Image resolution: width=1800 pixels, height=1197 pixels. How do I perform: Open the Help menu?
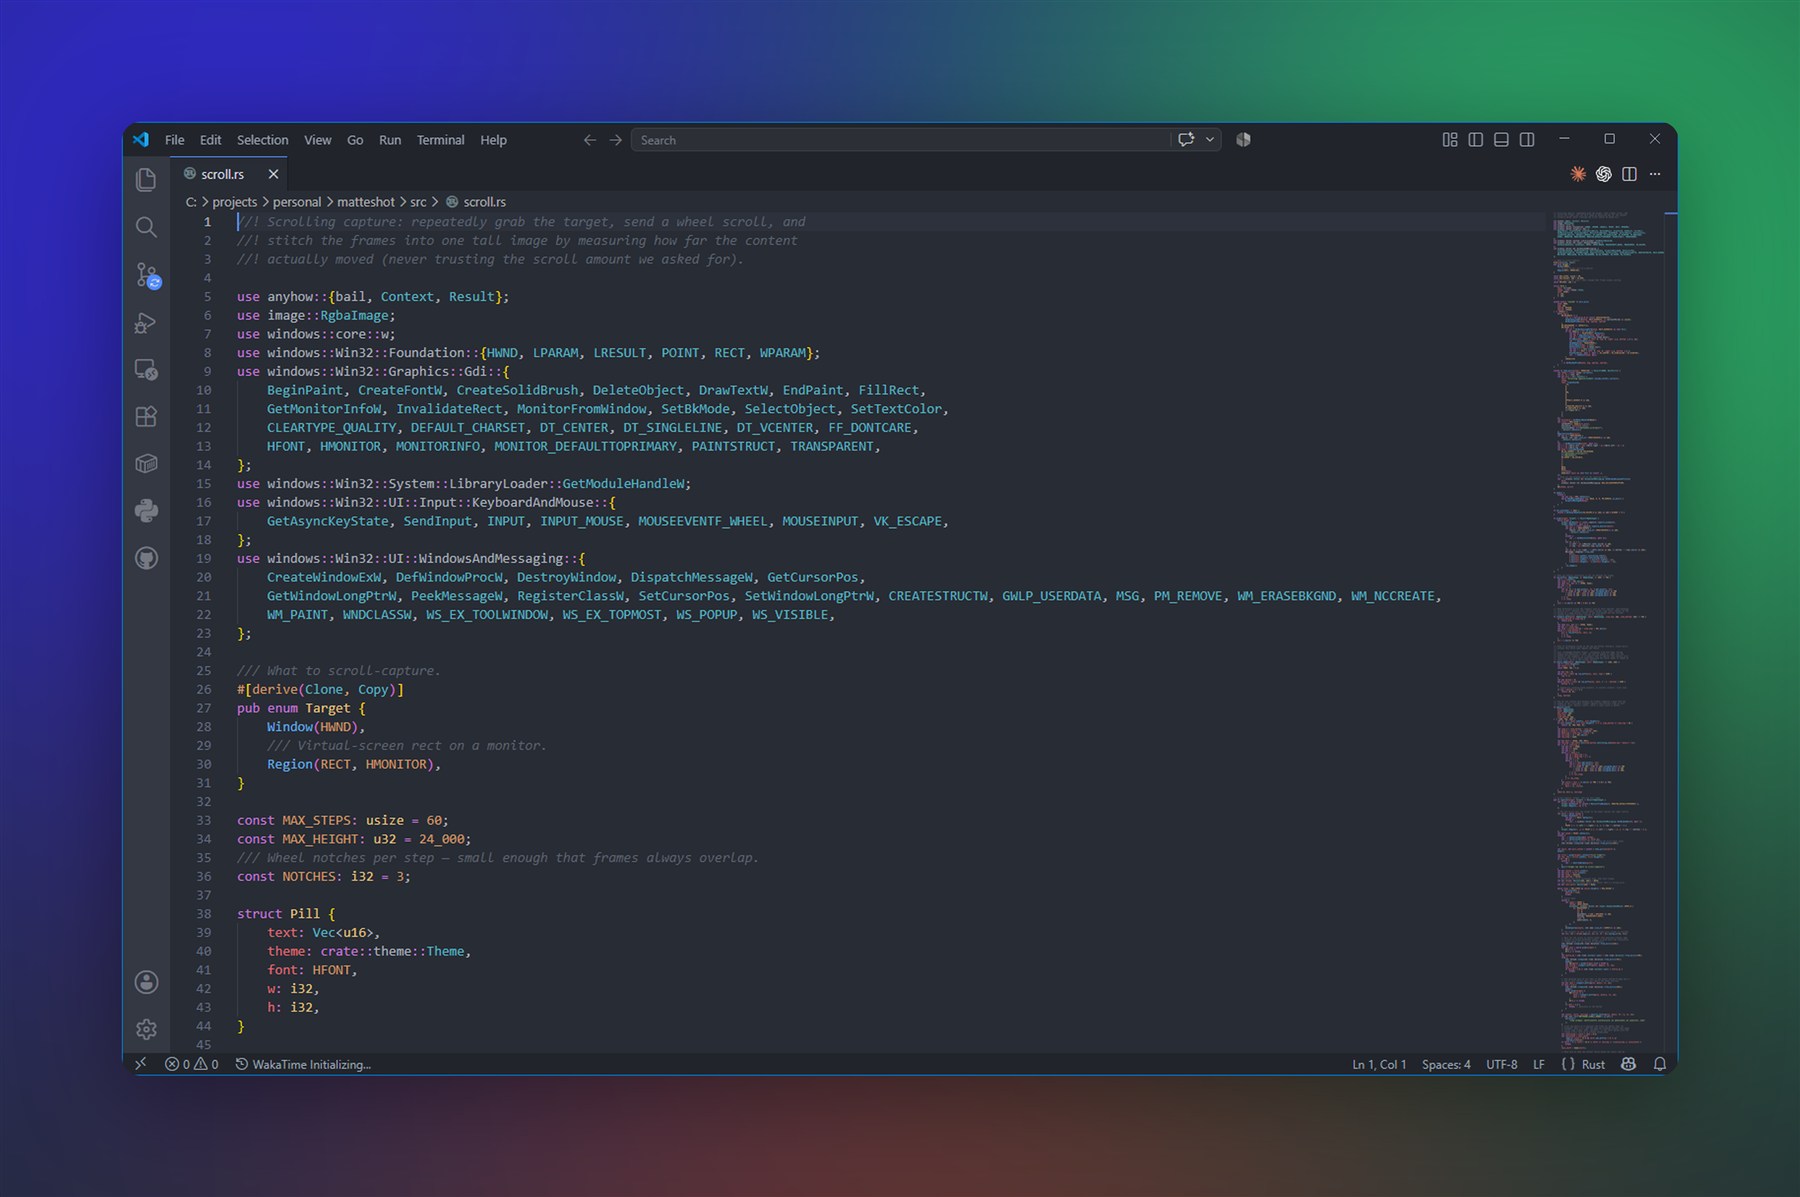point(493,140)
